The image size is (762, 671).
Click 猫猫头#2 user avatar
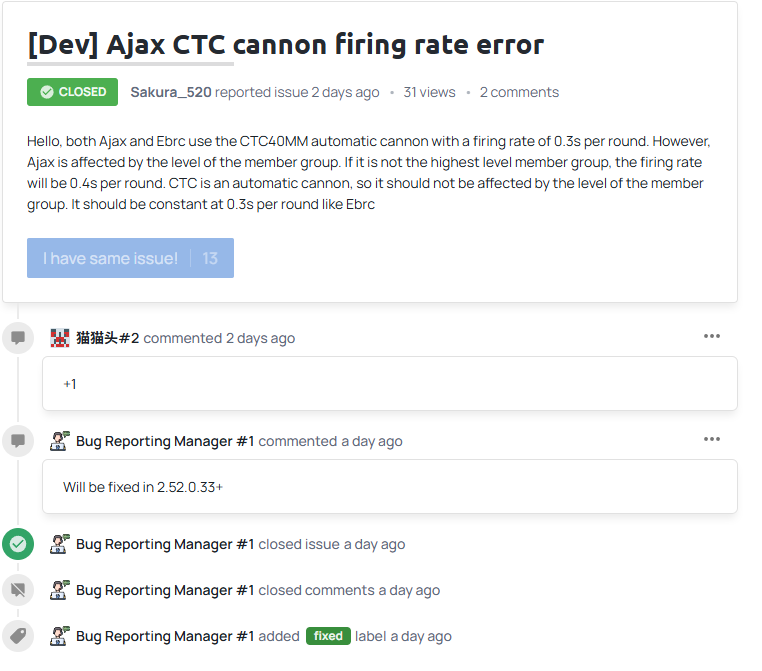[x=60, y=338]
